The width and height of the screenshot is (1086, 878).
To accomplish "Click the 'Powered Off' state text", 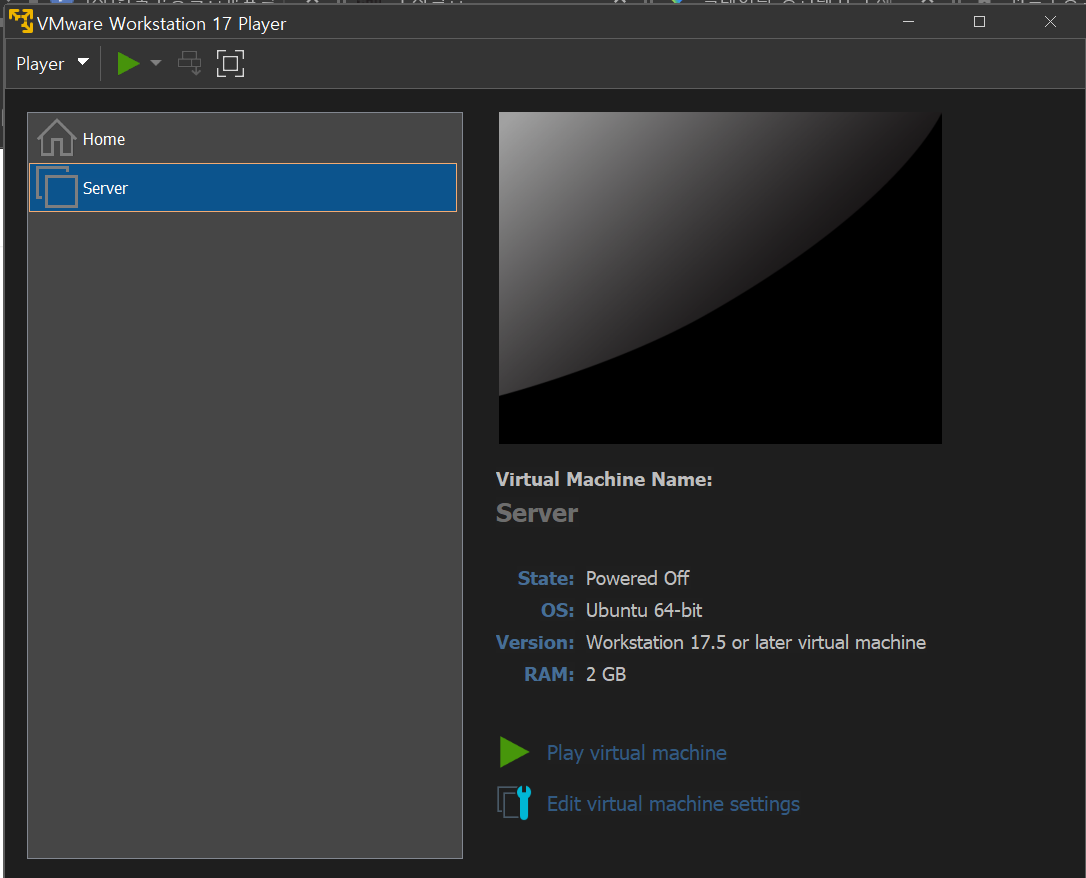I will 637,578.
